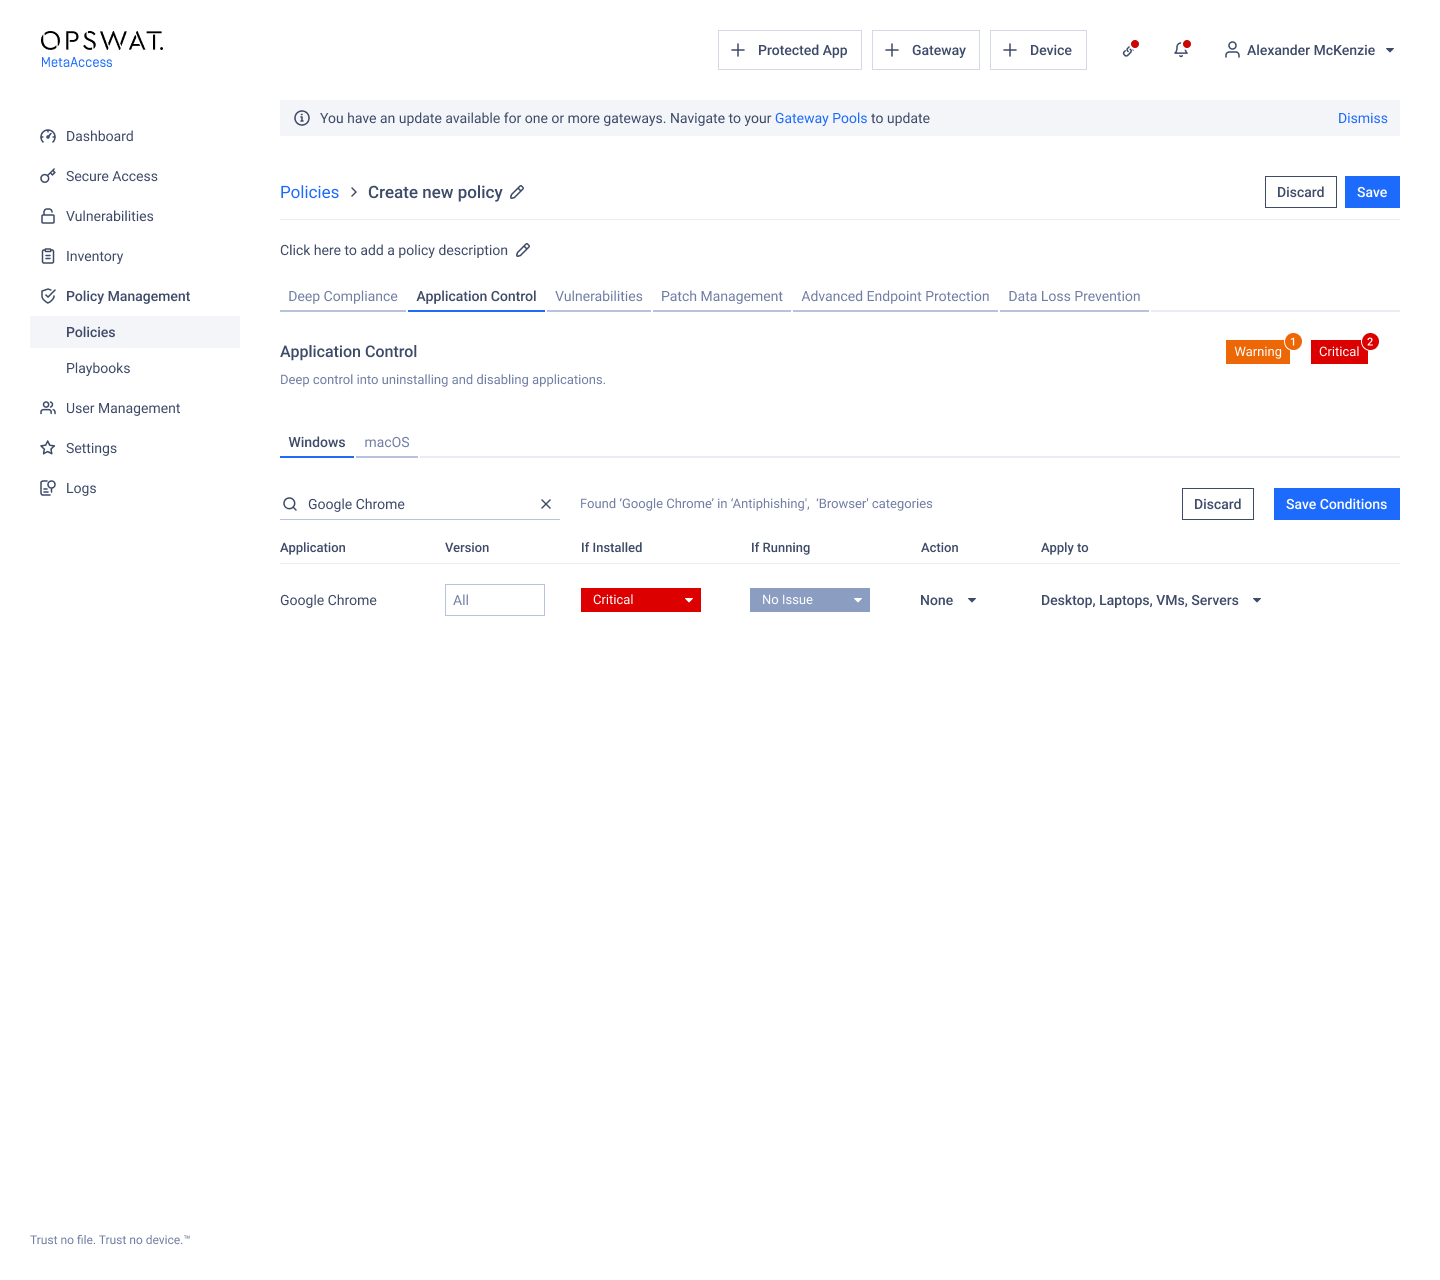Click the Warning severity badge
The width and height of the screenshot is (1440, 1280).
(1258, 351)
